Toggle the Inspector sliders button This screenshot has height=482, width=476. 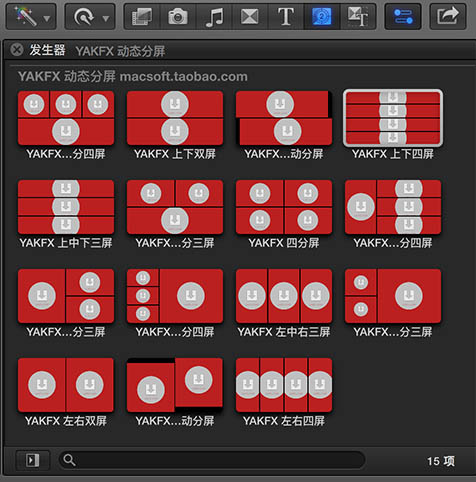coord(403,17)
